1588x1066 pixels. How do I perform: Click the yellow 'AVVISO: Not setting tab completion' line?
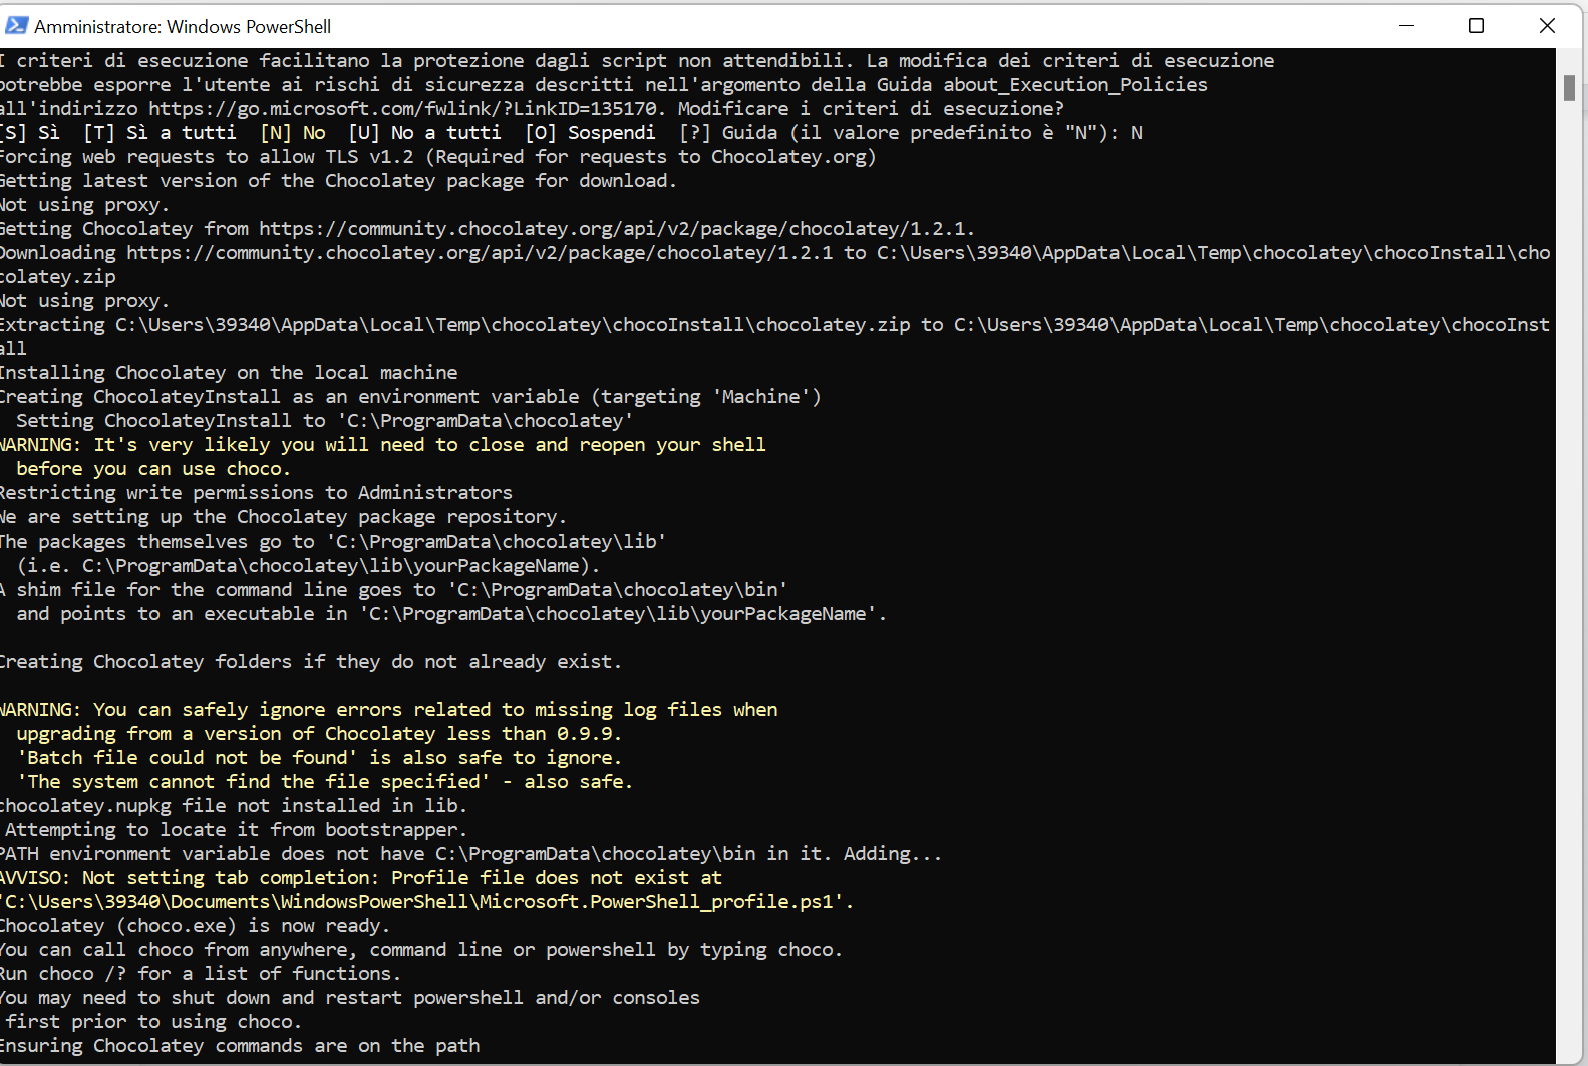360,877
